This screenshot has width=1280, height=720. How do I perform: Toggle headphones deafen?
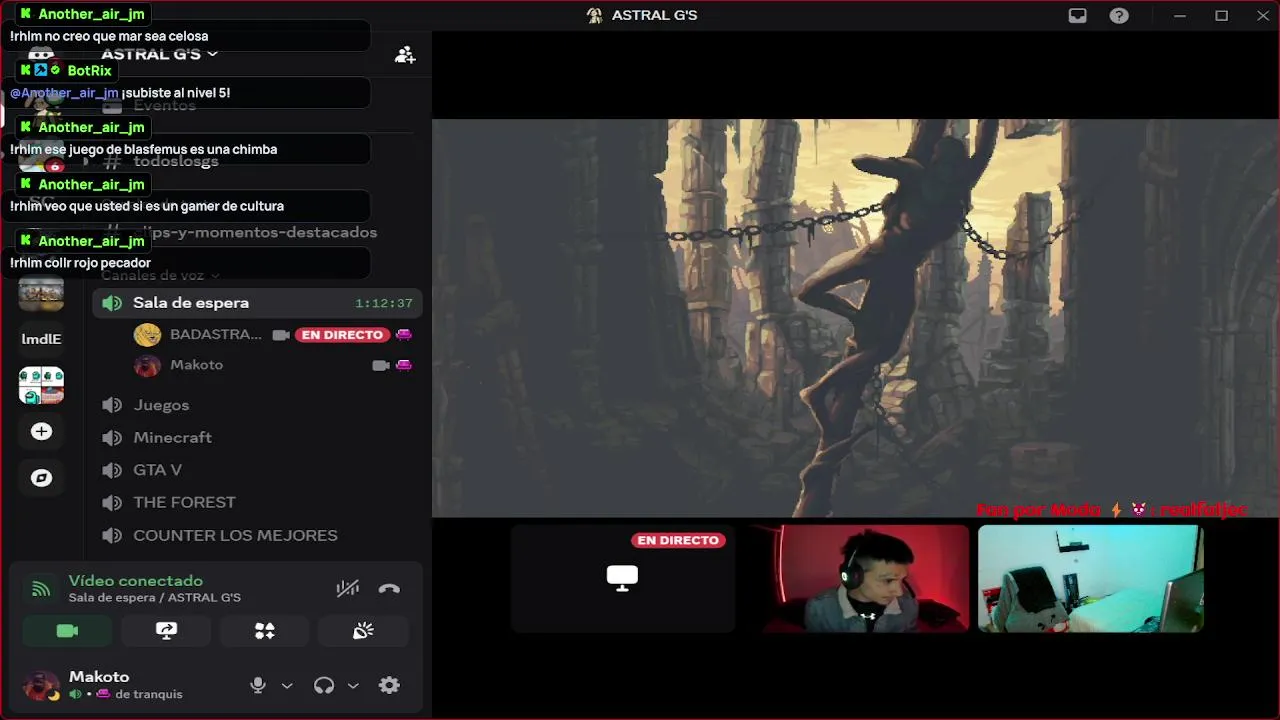(324, 685)
